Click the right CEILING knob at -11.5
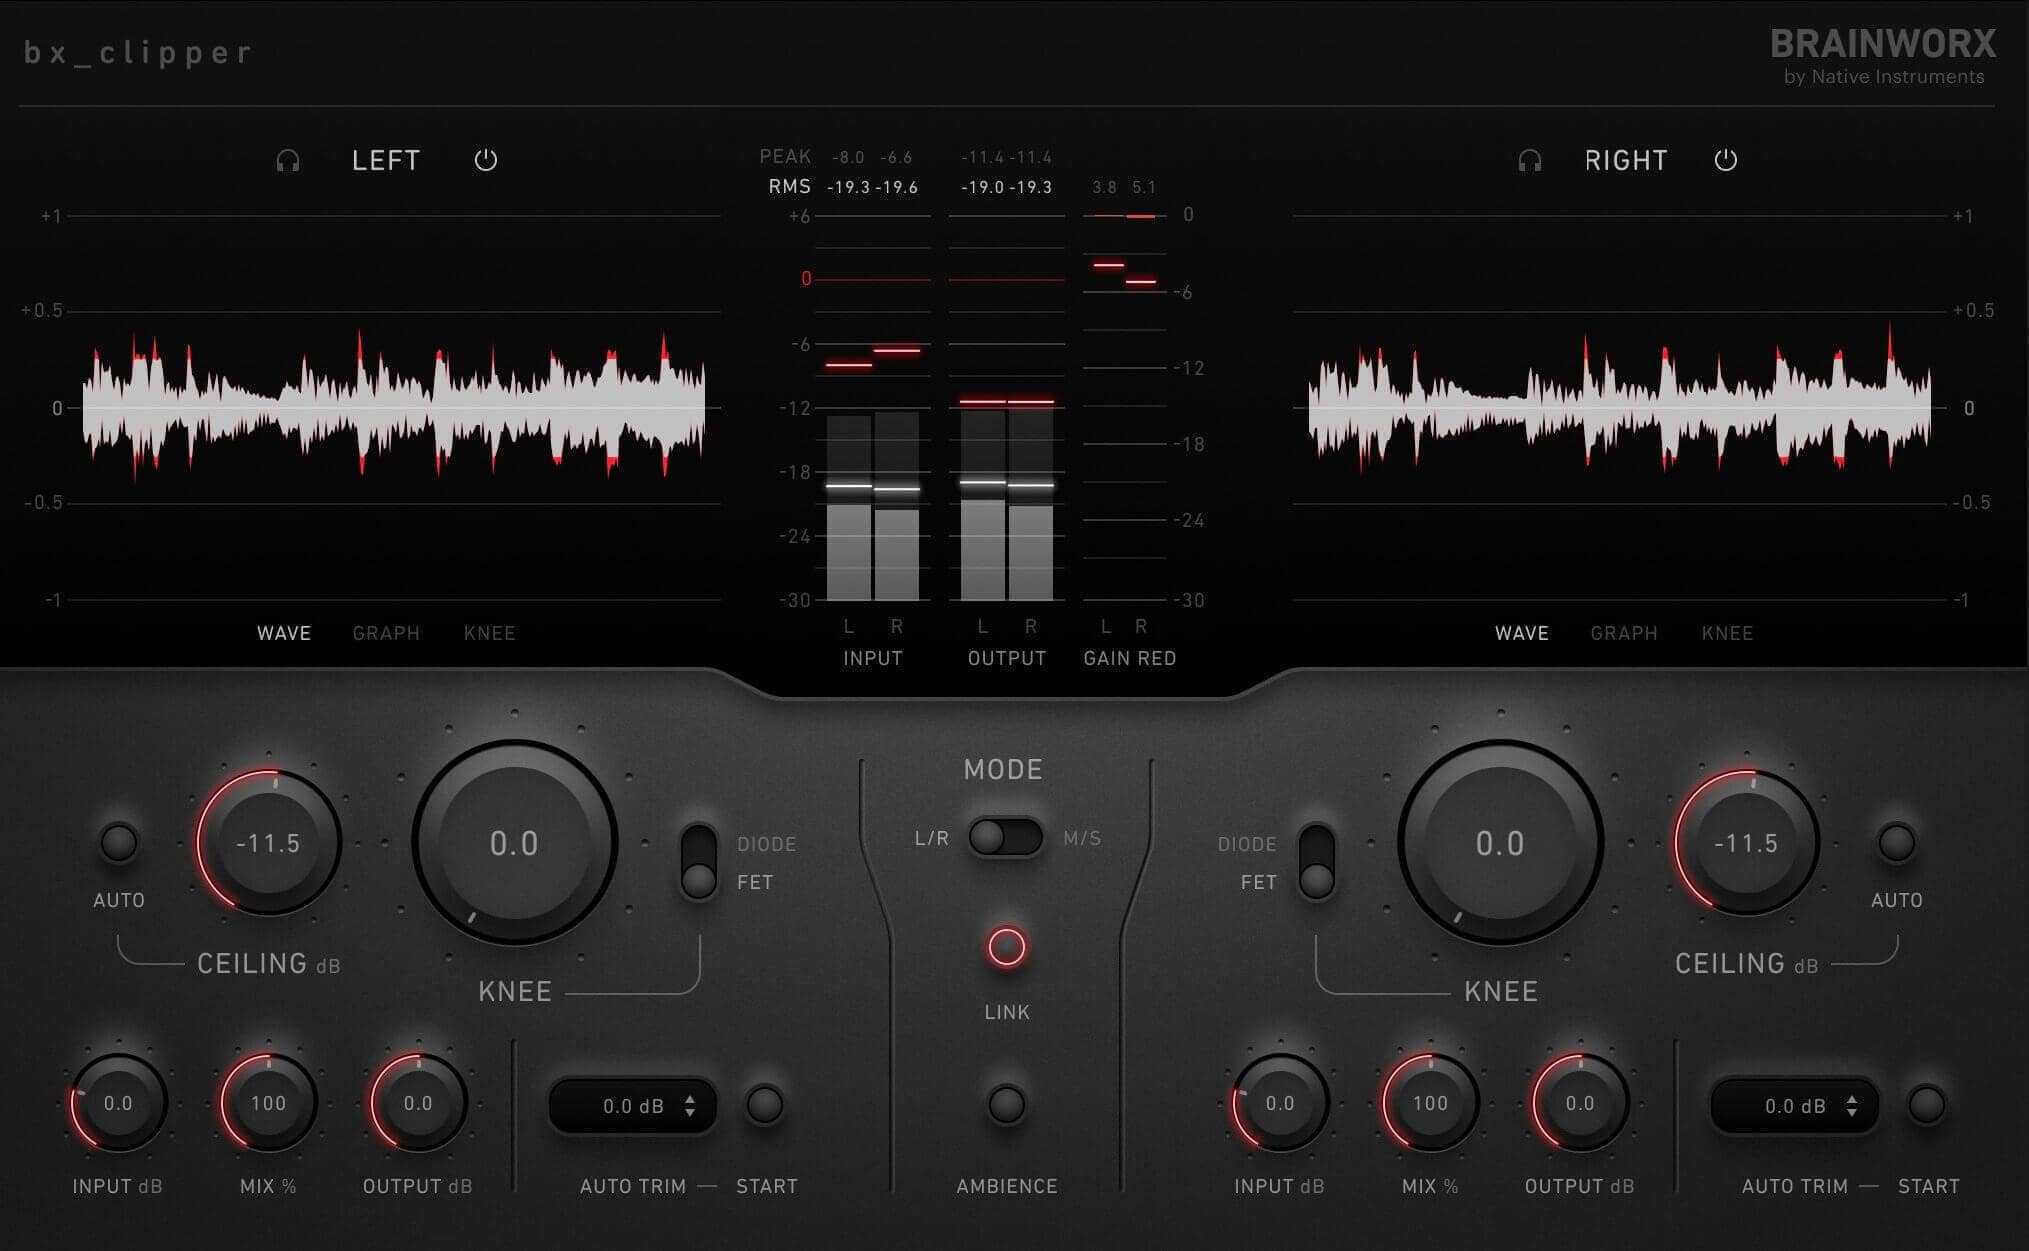The height and width of the screenshot is (1251, 2029). click(1746, 843)
